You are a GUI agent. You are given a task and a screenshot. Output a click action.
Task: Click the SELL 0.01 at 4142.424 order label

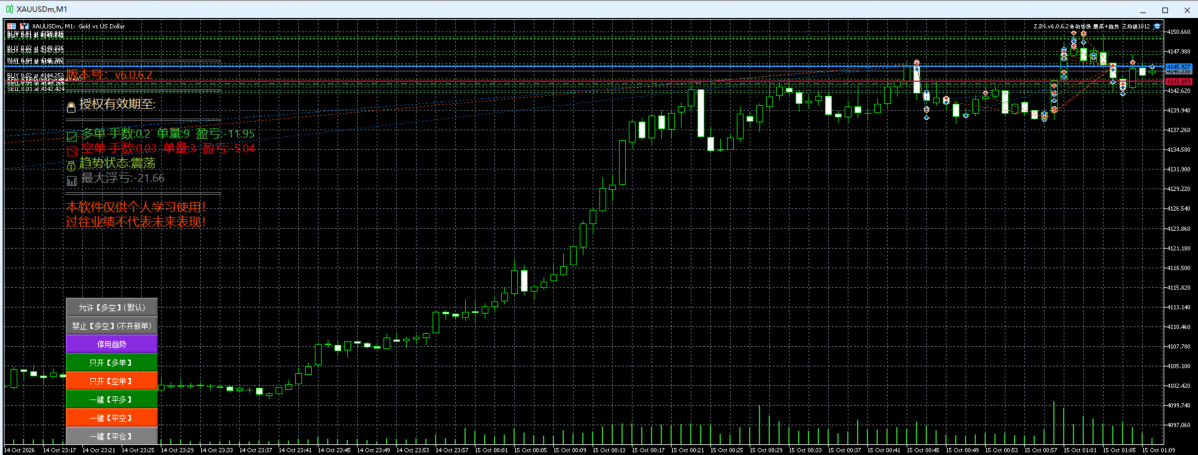[35, 89]
